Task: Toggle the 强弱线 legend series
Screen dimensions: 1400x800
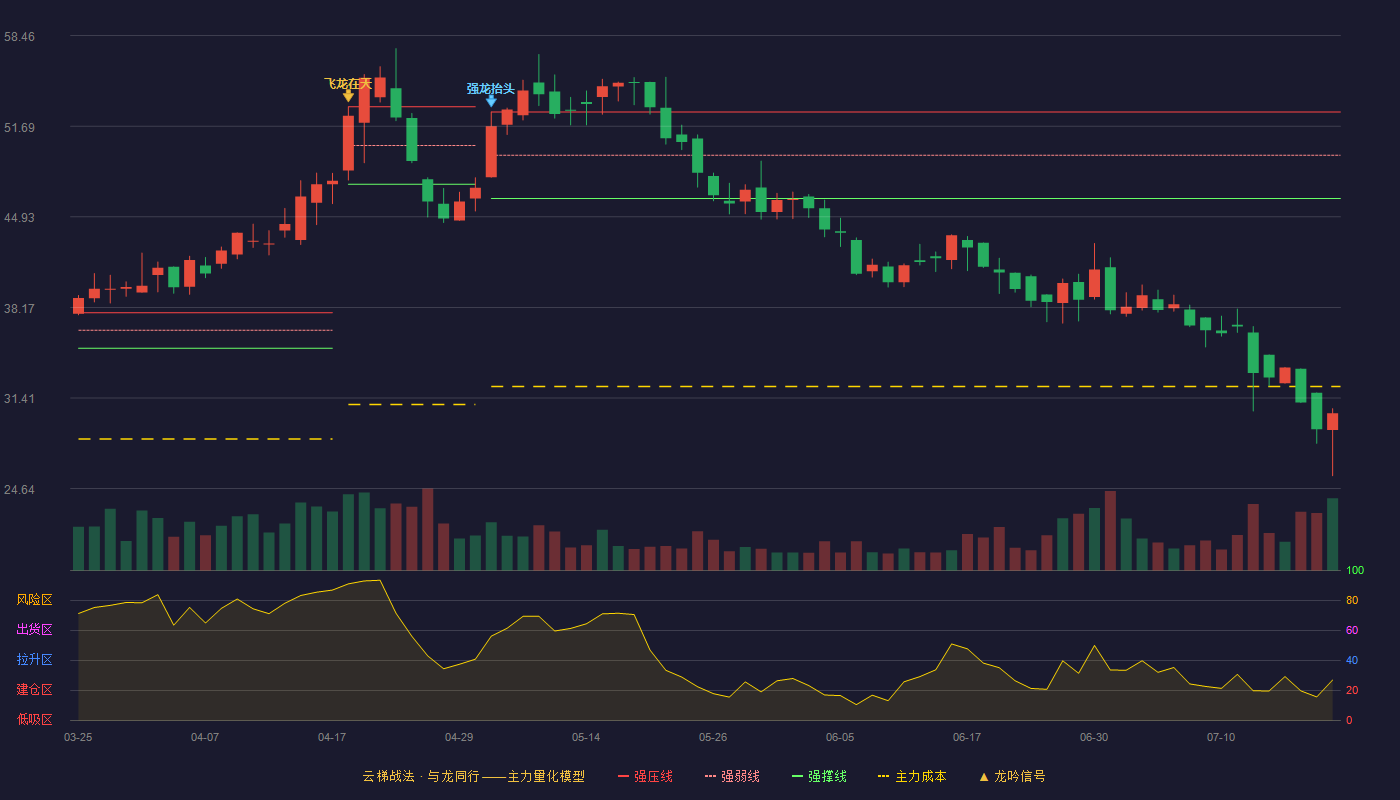Action: [732, 776]
